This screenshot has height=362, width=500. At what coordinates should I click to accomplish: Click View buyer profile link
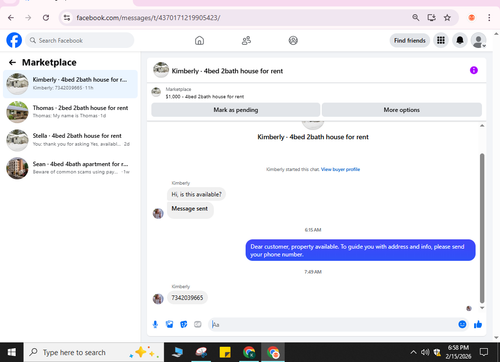(x=340, y=169)
